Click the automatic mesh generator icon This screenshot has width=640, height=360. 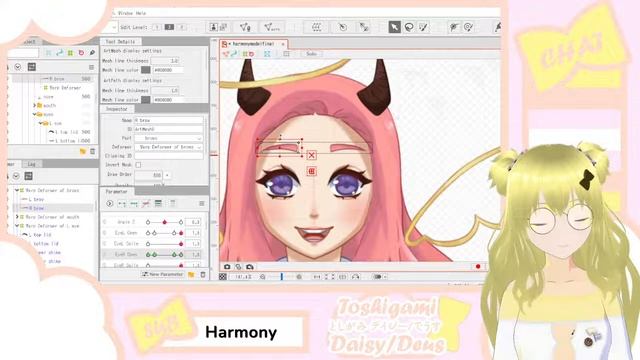pos(271,27)
